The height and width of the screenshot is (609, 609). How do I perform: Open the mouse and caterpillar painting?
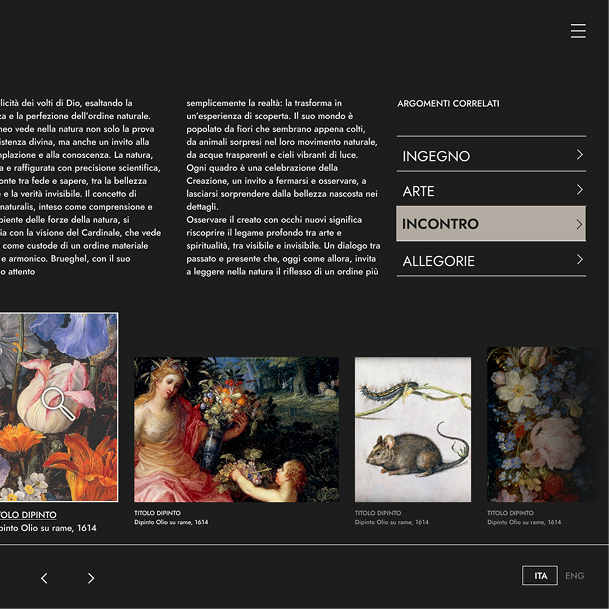coord(413,429)
